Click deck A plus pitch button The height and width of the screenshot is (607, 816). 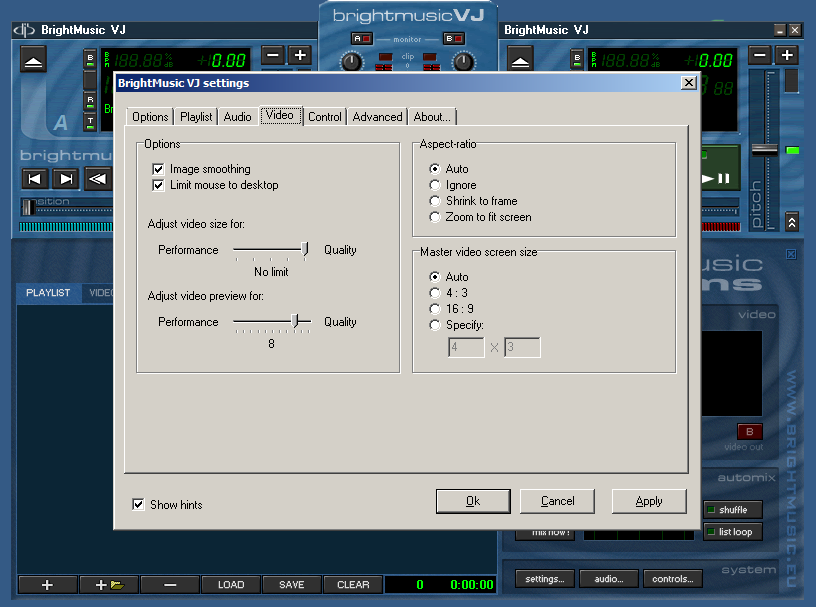[x=300, y=55]
